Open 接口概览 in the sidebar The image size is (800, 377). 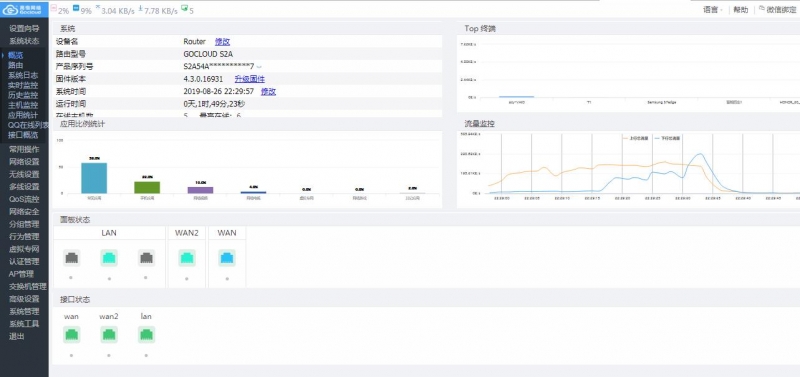pos(23,135)
